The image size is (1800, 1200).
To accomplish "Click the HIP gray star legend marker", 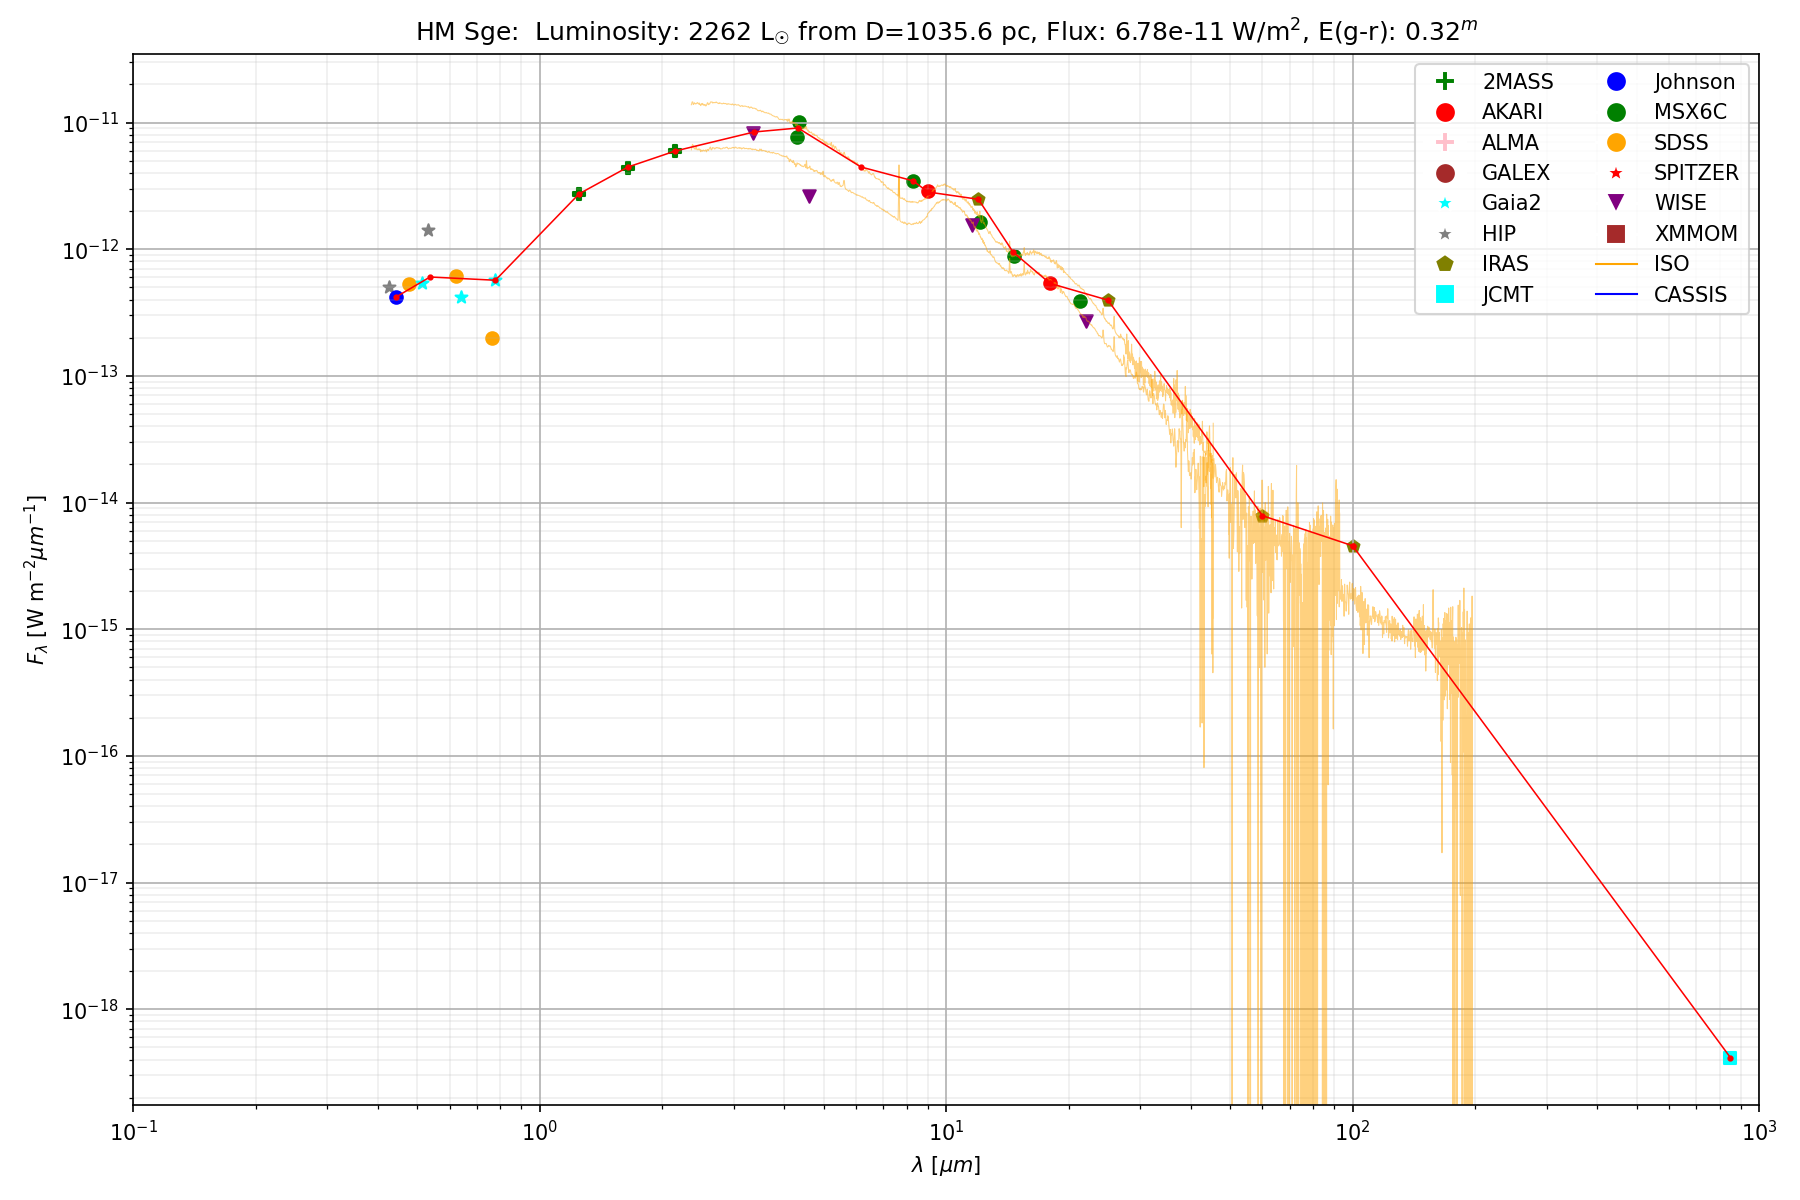I will (x=1444, y=234).
